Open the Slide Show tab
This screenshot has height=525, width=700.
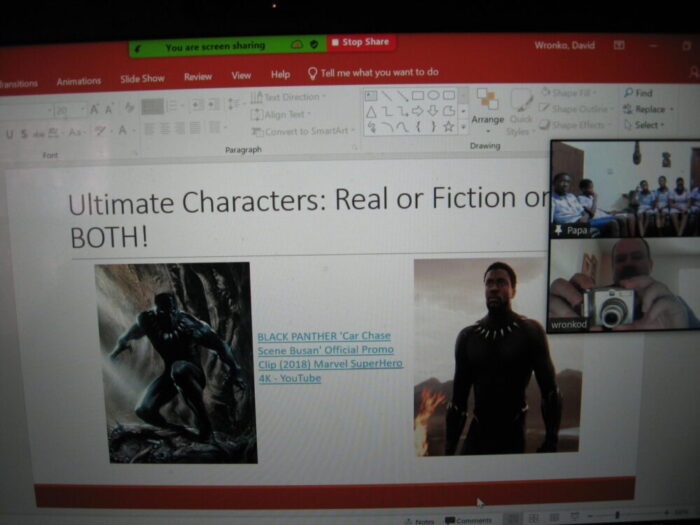coord(143,79)
